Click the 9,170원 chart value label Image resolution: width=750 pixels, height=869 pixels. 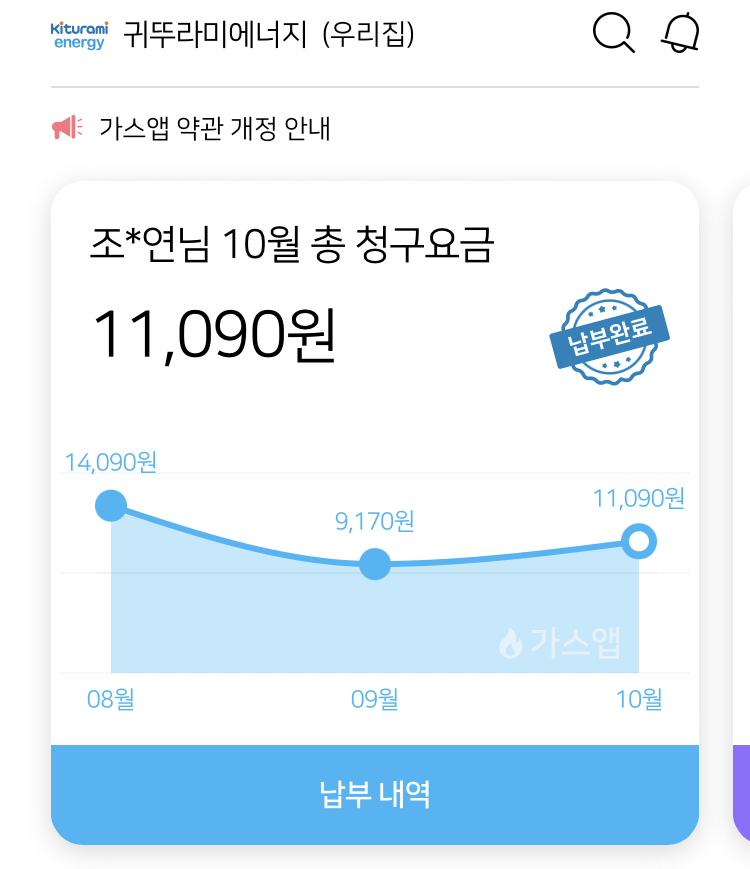click(374, 521)
